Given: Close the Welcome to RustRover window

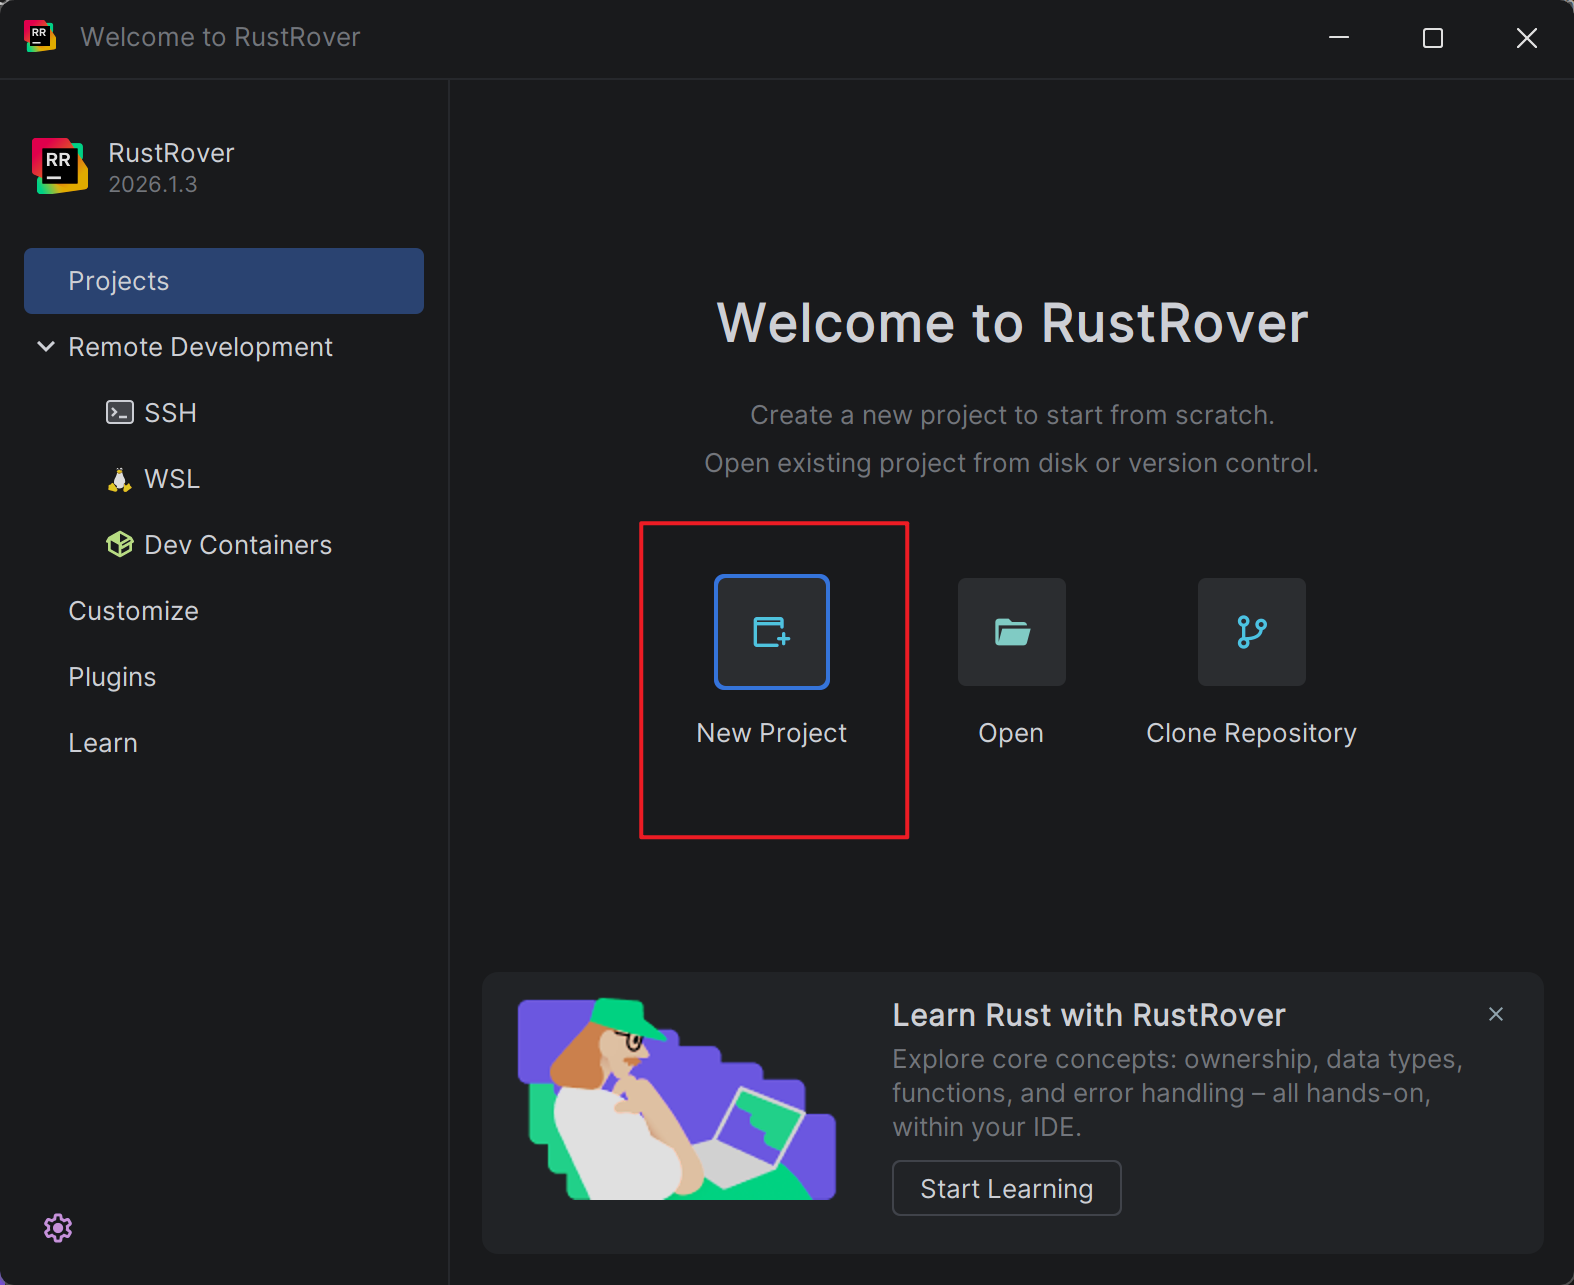Looking at the screenshot, I should coord(1527,38).
